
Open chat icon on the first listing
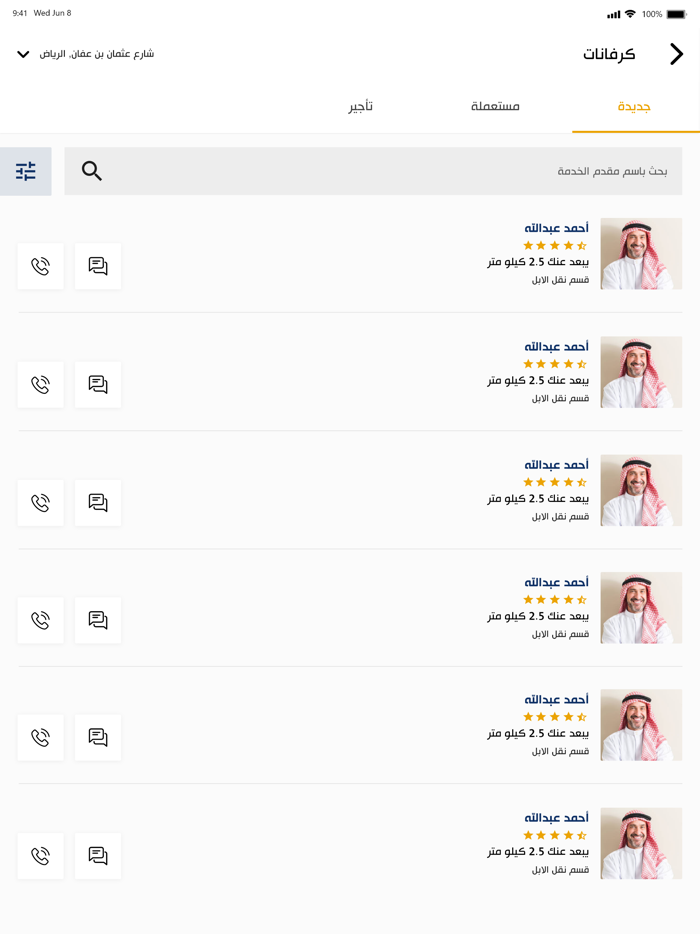click(97, 266)
